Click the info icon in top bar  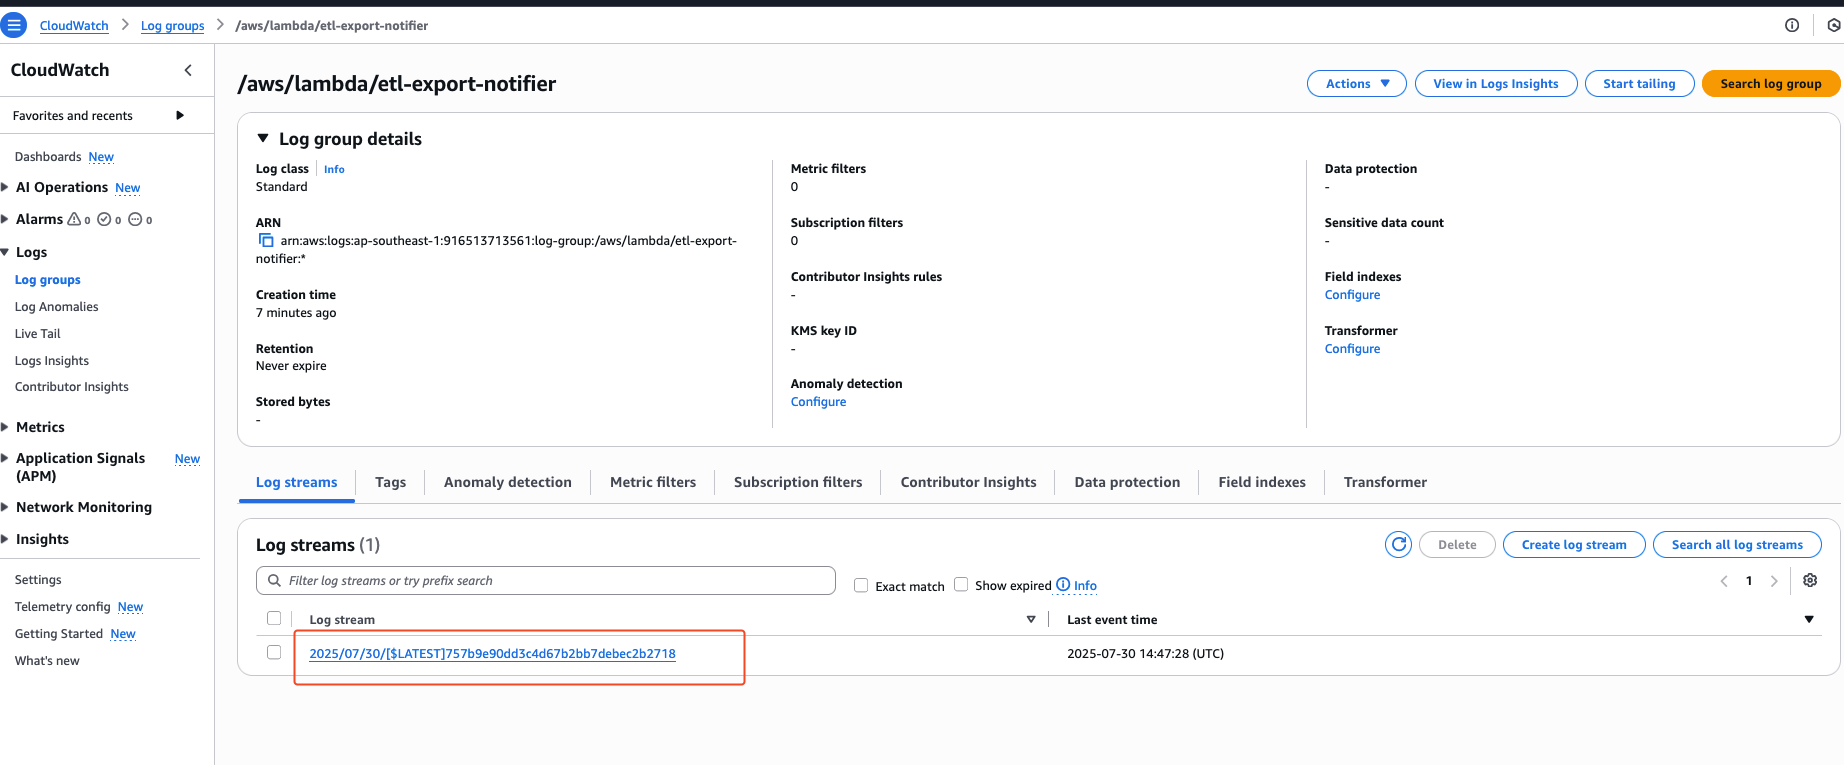tap(1792, 25)
